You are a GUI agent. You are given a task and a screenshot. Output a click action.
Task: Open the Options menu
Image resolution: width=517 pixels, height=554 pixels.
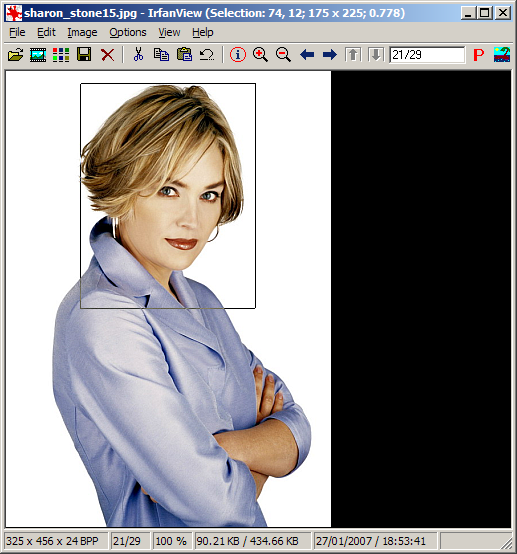128,33
